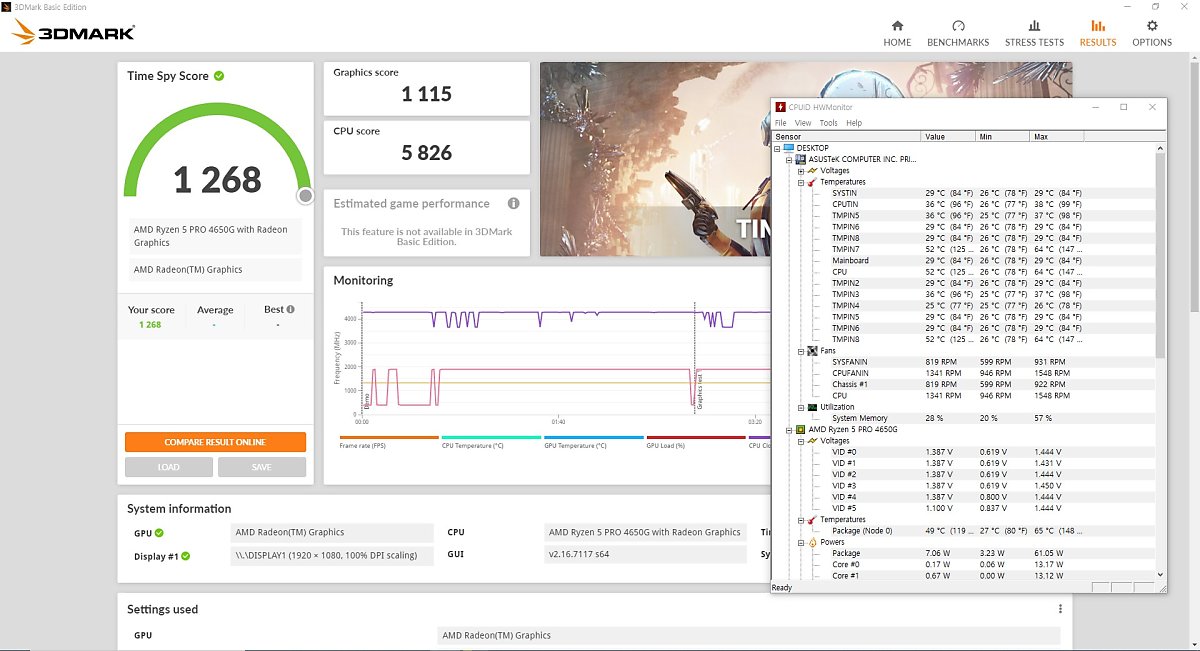Open the Tools menu in HWMonitor
This screenshot has width=1200, height=651.
tap(829, 123)
